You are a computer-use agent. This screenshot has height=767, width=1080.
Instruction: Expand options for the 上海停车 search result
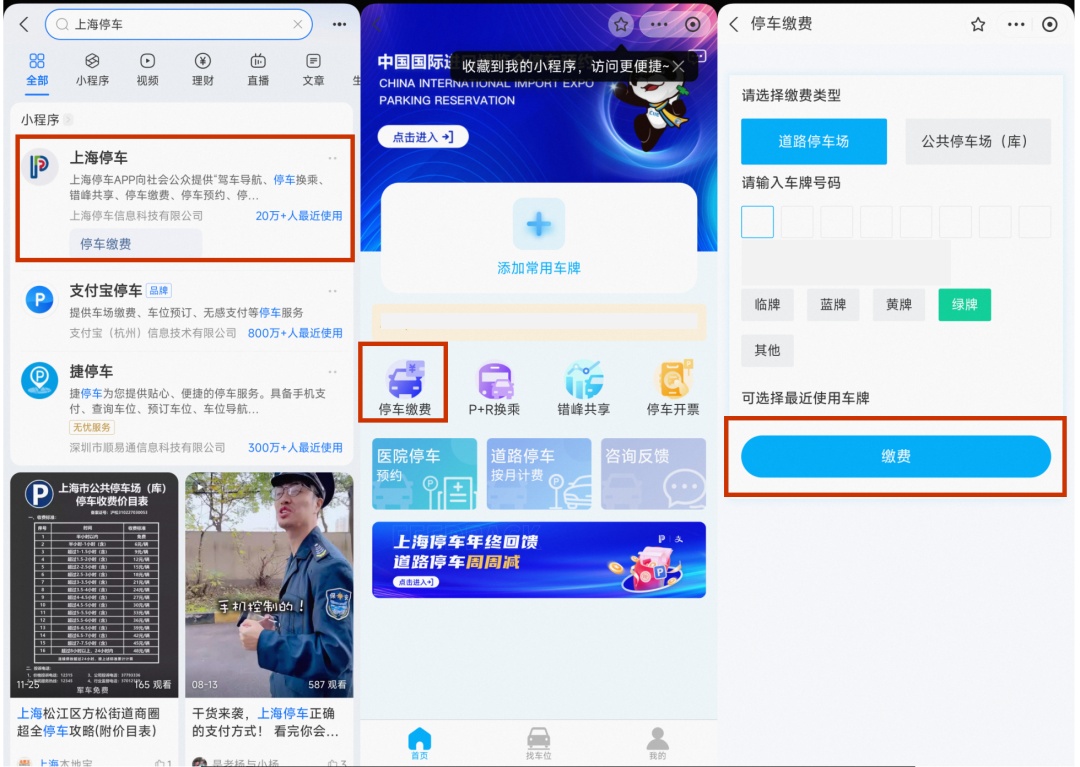pos(333,158)
